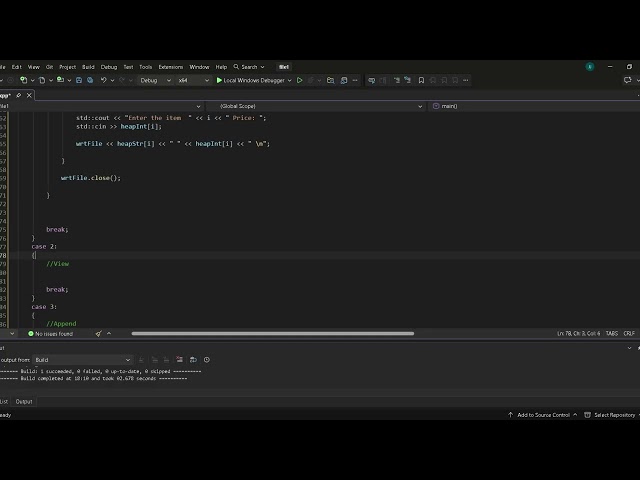The height and width of the screenshot is (480, 640).
Task: Click the send feedback icon at top right
Action: (x=628, y=80)
